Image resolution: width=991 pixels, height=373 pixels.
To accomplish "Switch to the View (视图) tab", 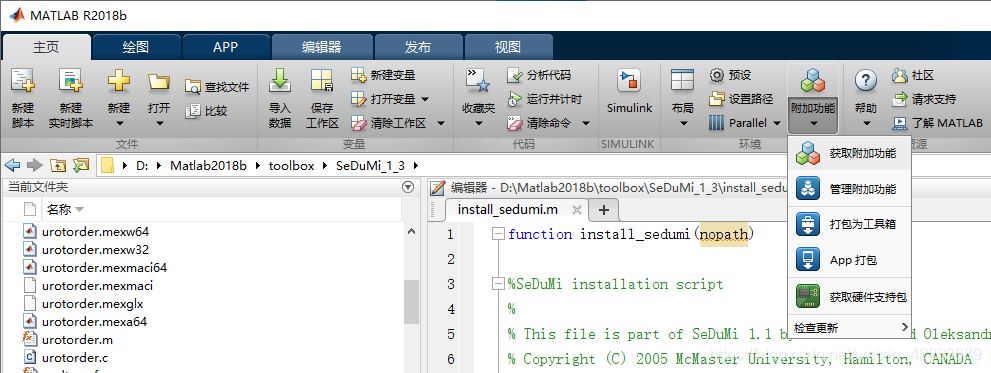I will [508, 47].
